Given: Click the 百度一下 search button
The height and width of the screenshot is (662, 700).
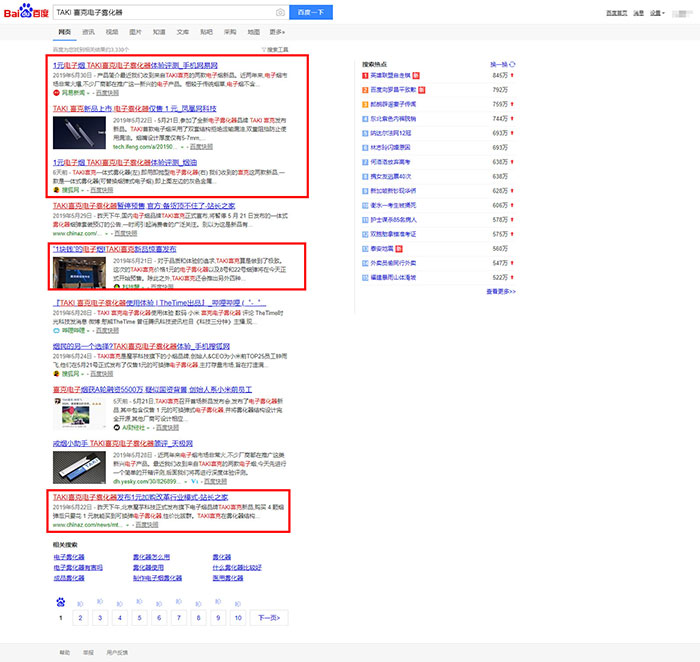Looking at the screenshot, I should (311, 12).
